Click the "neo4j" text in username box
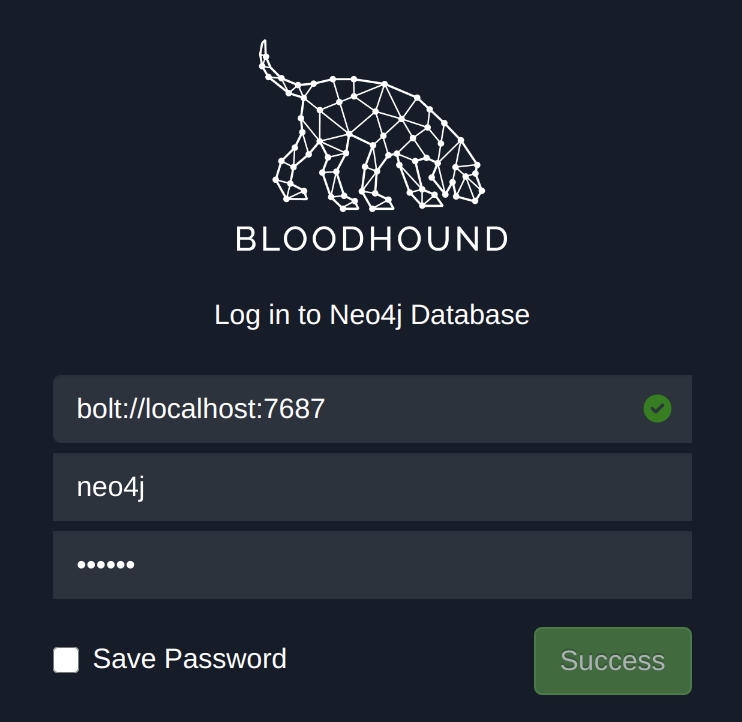Screen dimensions: 742x722 point(111,487)
